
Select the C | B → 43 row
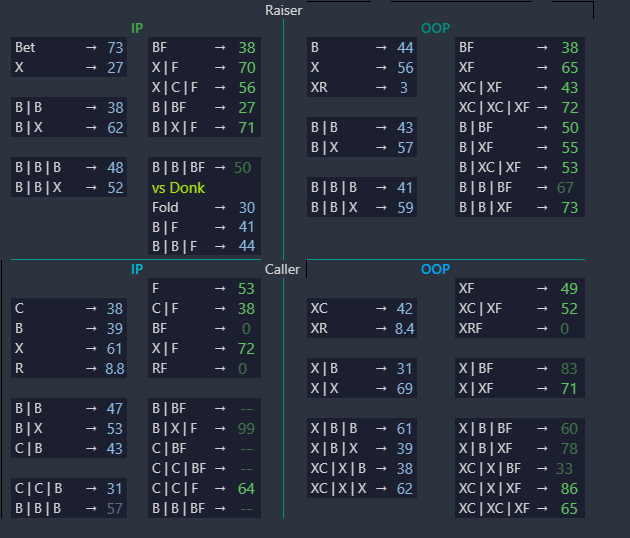click(69, 448)
